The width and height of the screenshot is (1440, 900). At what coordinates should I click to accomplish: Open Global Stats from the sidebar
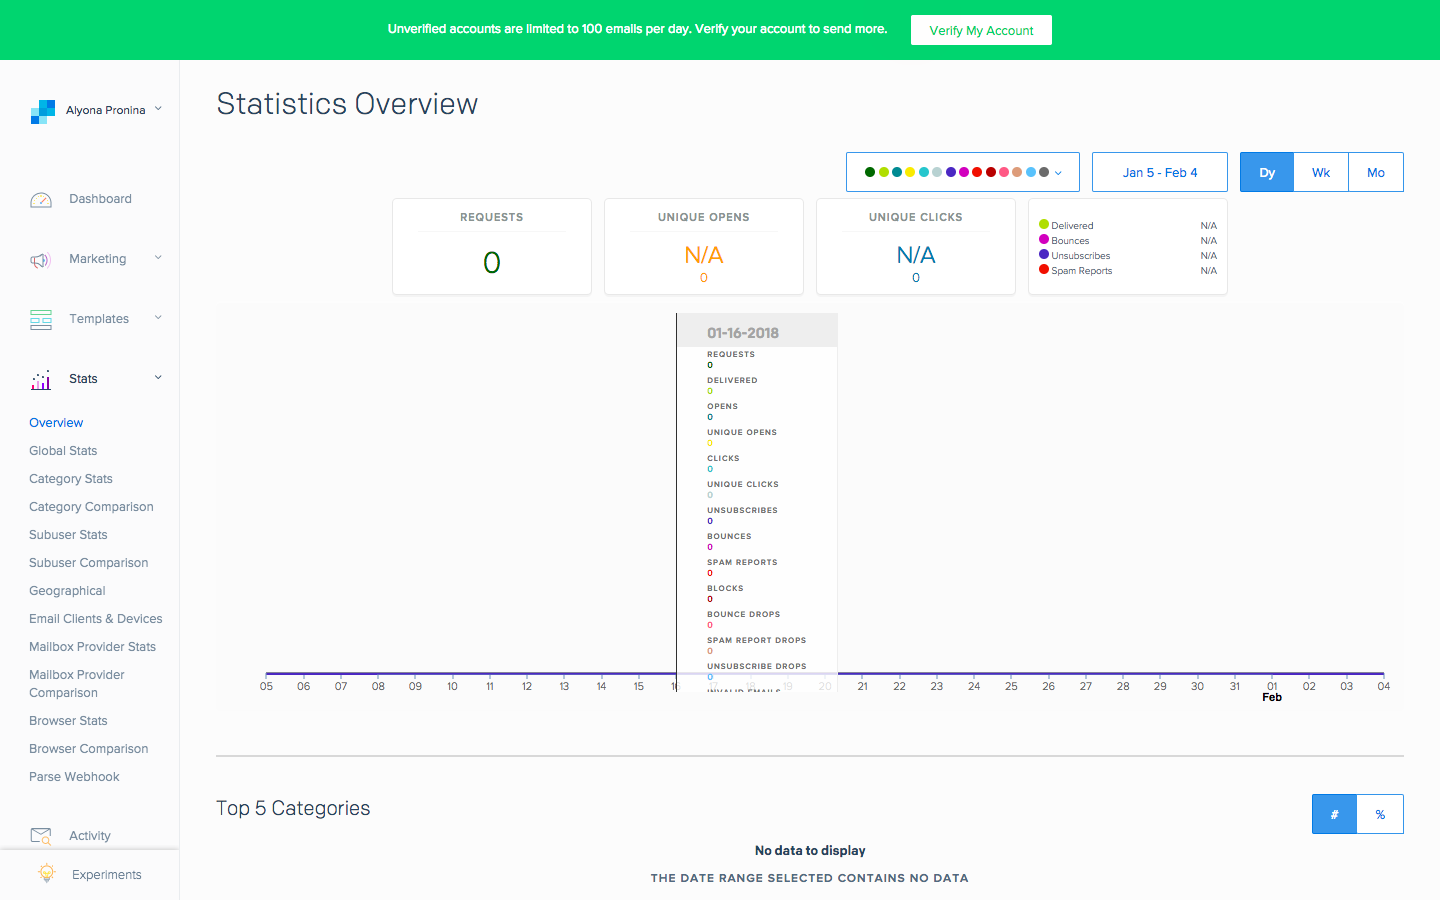point(63,450)
